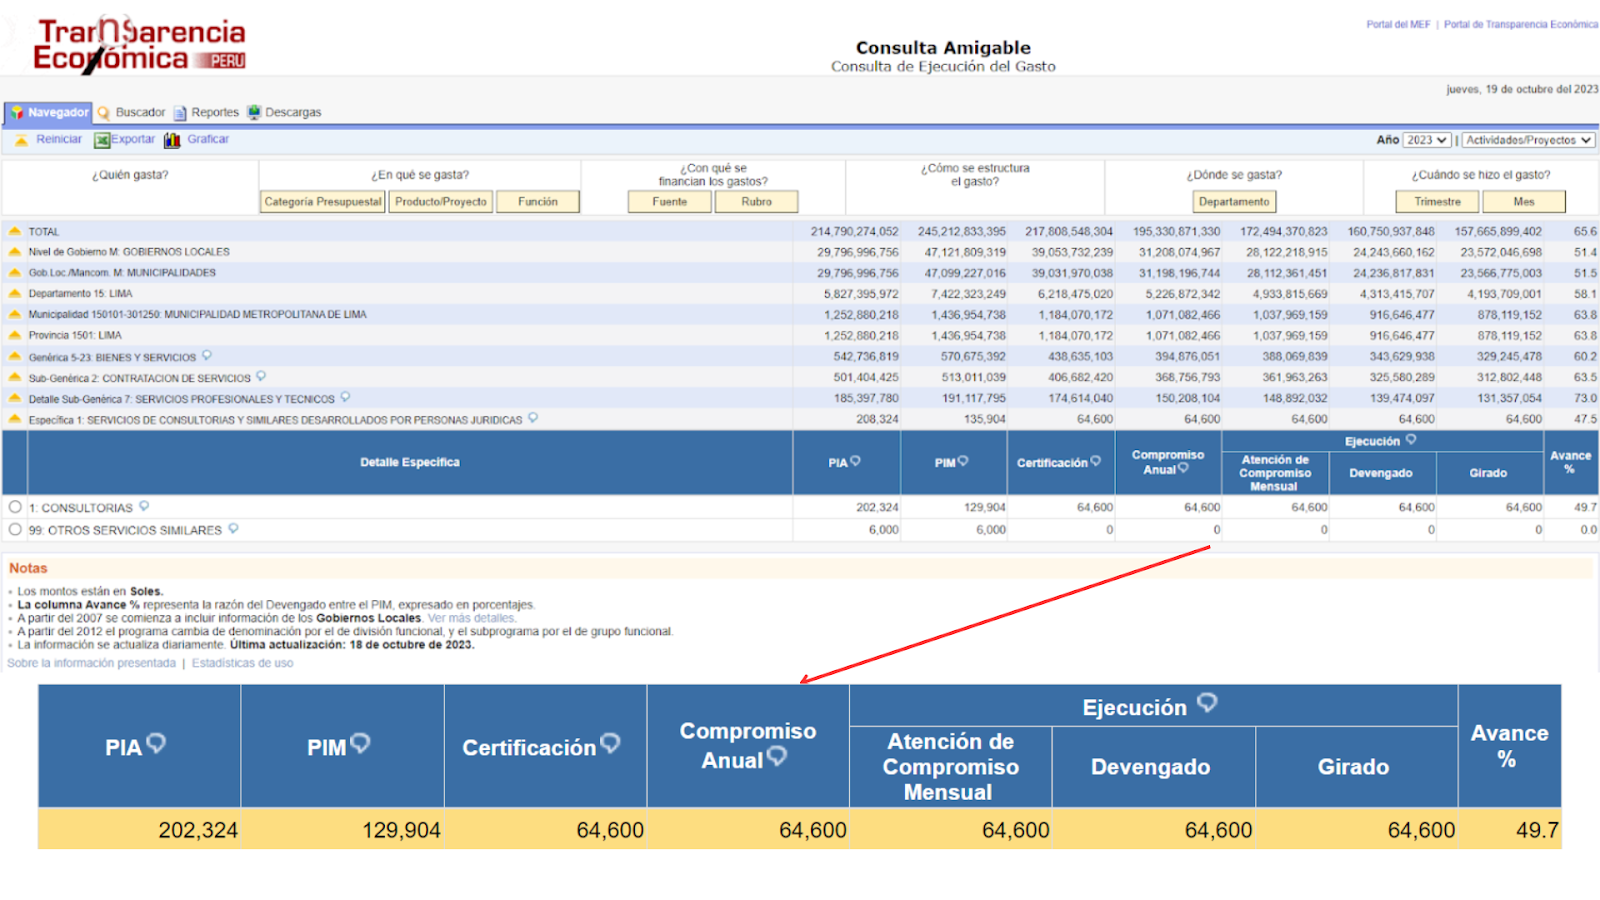Click the Producto/Proyecto button
Viewport: 1600px width, 900px height.
(441, 202)
